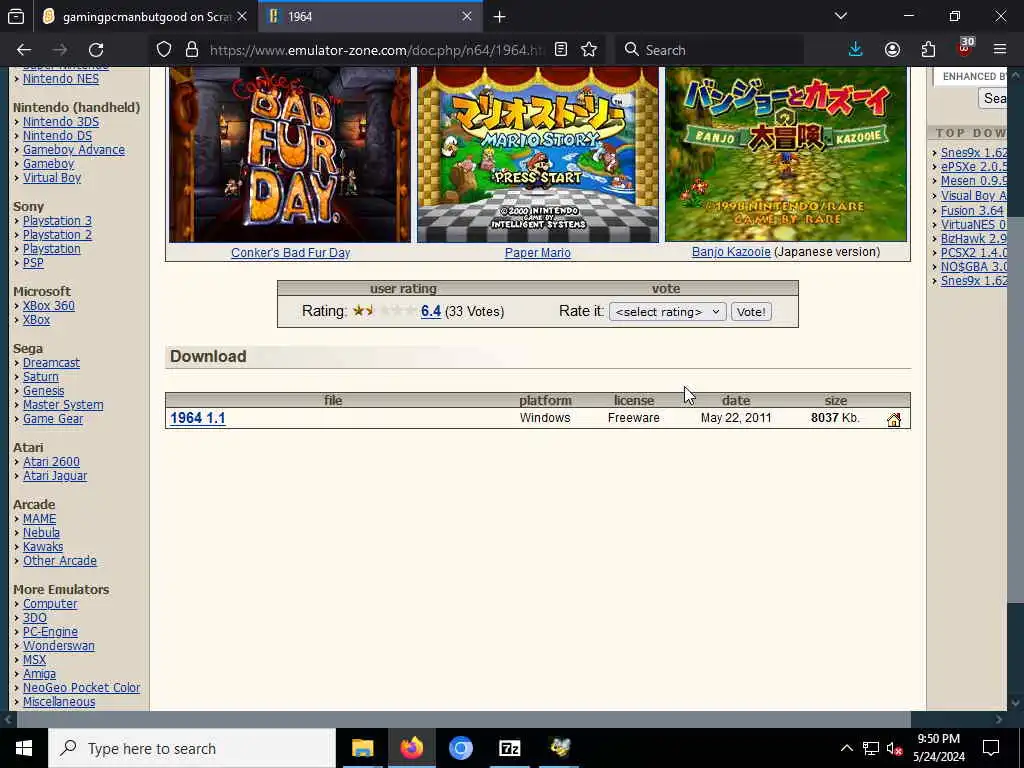Open the Banjo Kazooie link

(x=731, y=251)
